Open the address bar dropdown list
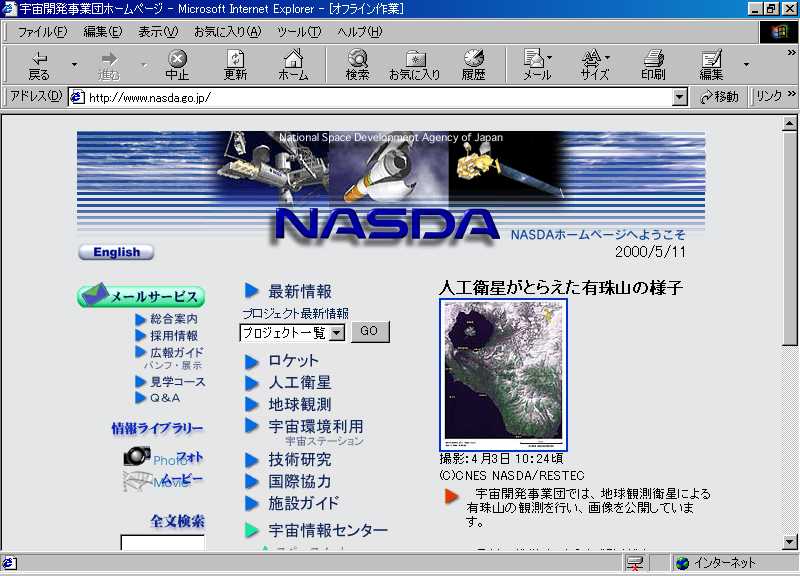The image size is (800, 576). point(679,96)
